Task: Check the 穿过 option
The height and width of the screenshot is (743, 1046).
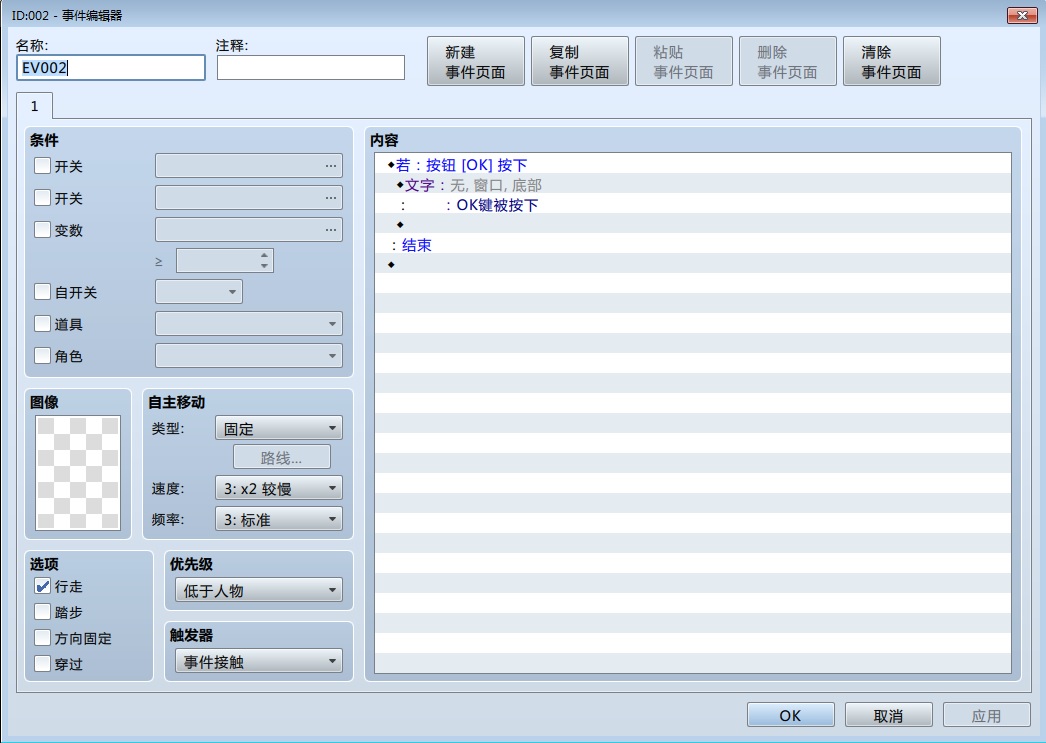Action: [42, 664]
